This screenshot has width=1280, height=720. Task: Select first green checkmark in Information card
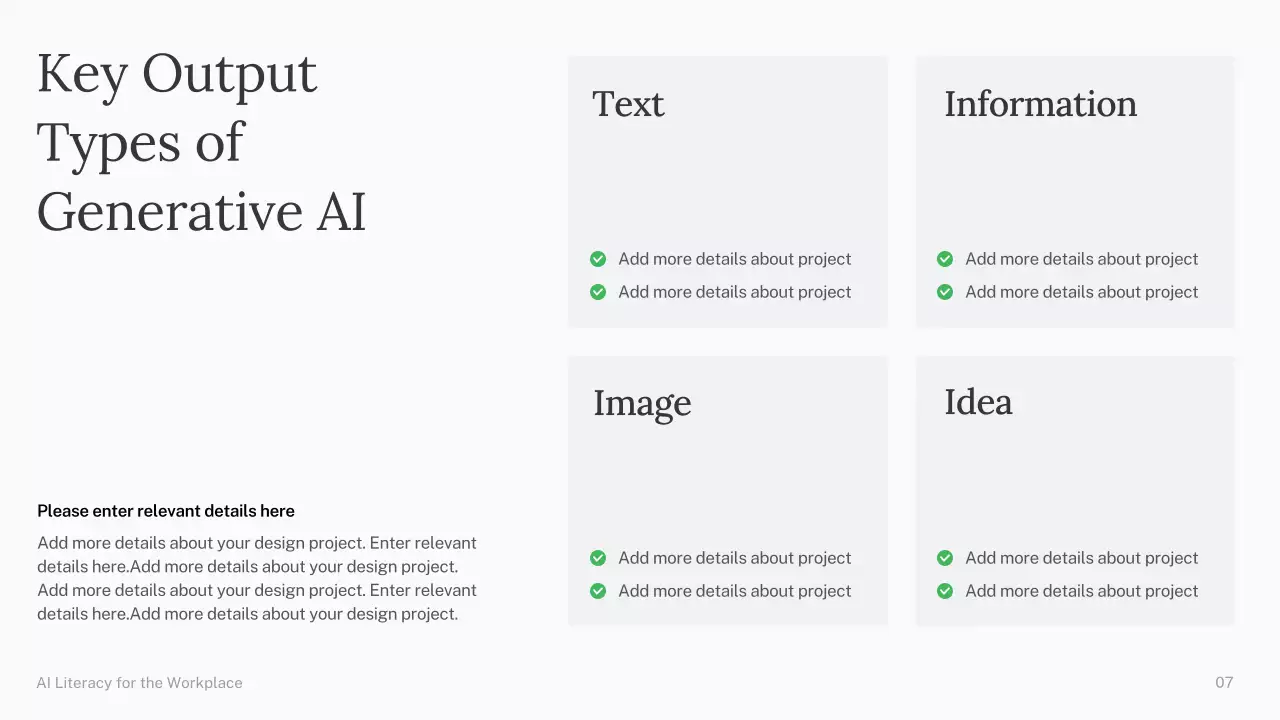click(945, 259)
